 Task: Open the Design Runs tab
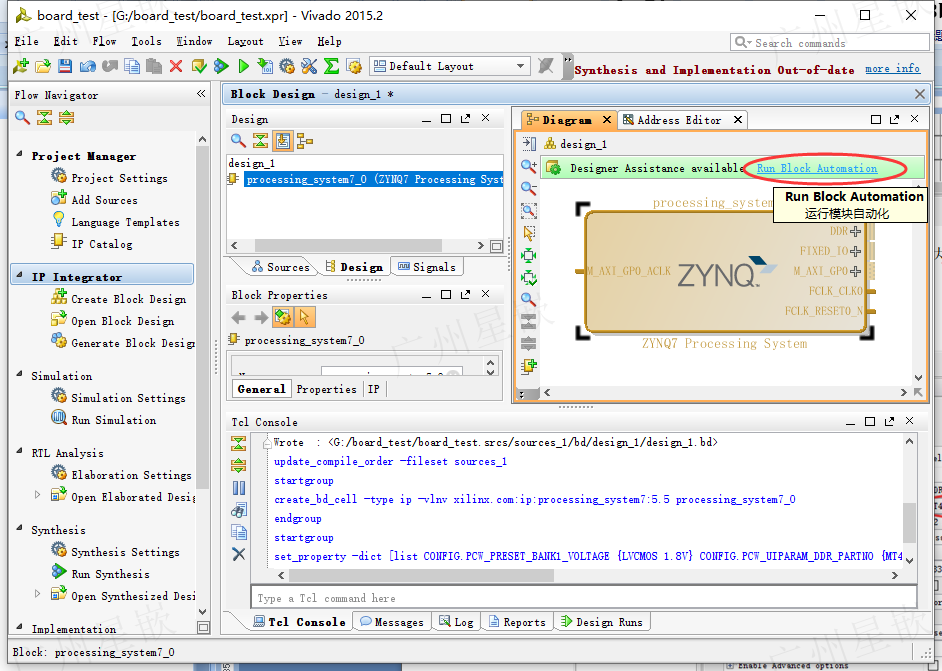click(x=602, y=622)
